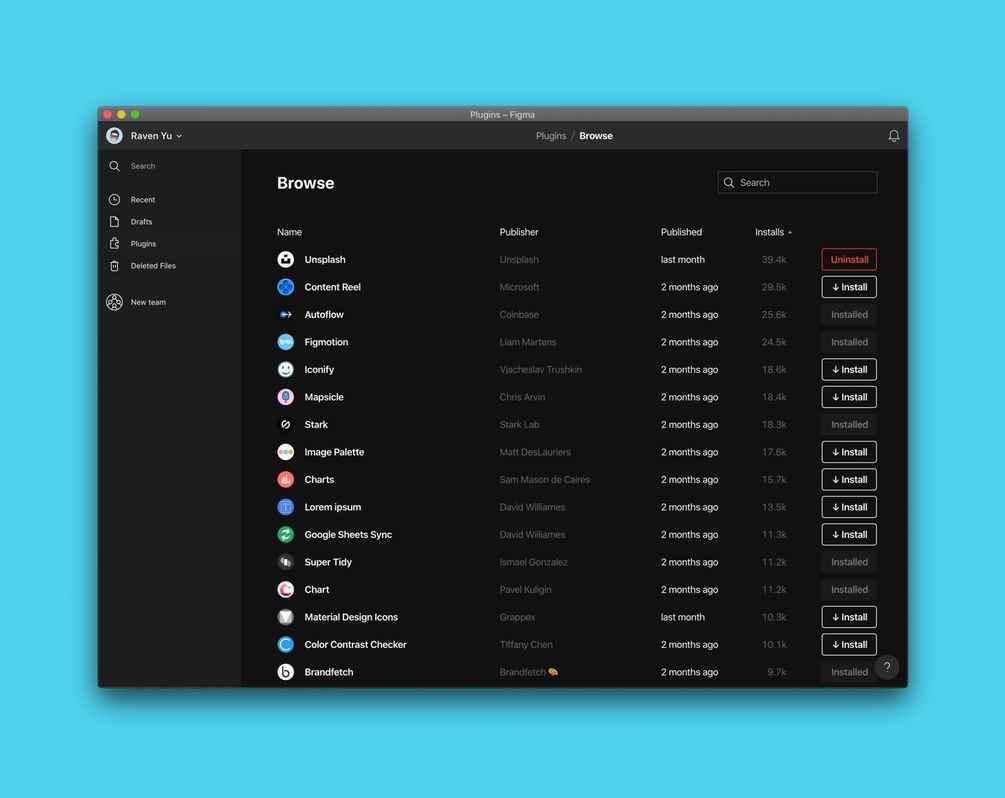Focus the Browse plugins search field
Viewport: 1005px width, 798px height.
[797, 183]
